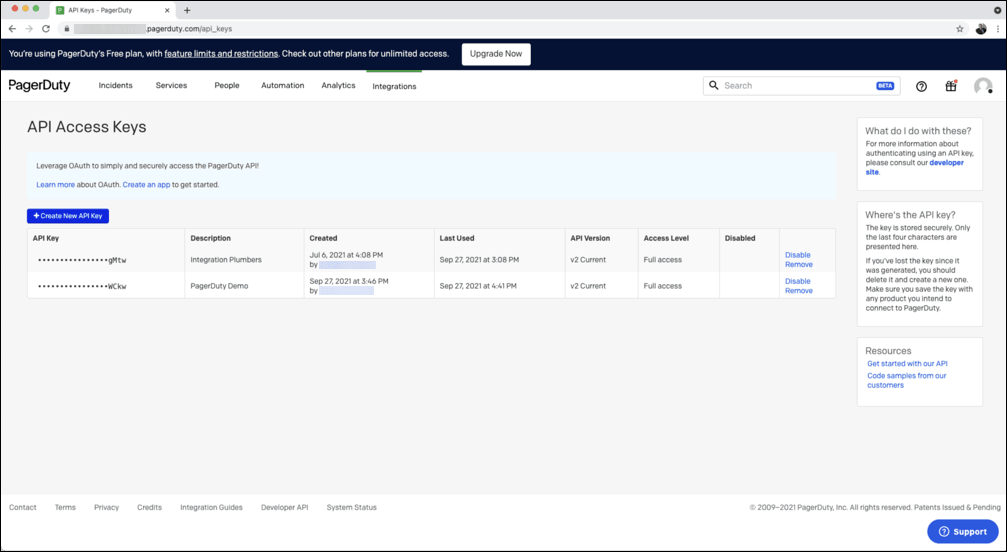Open the System Status footer link
Screen dimensions: 1007x552
coord(351,507)
